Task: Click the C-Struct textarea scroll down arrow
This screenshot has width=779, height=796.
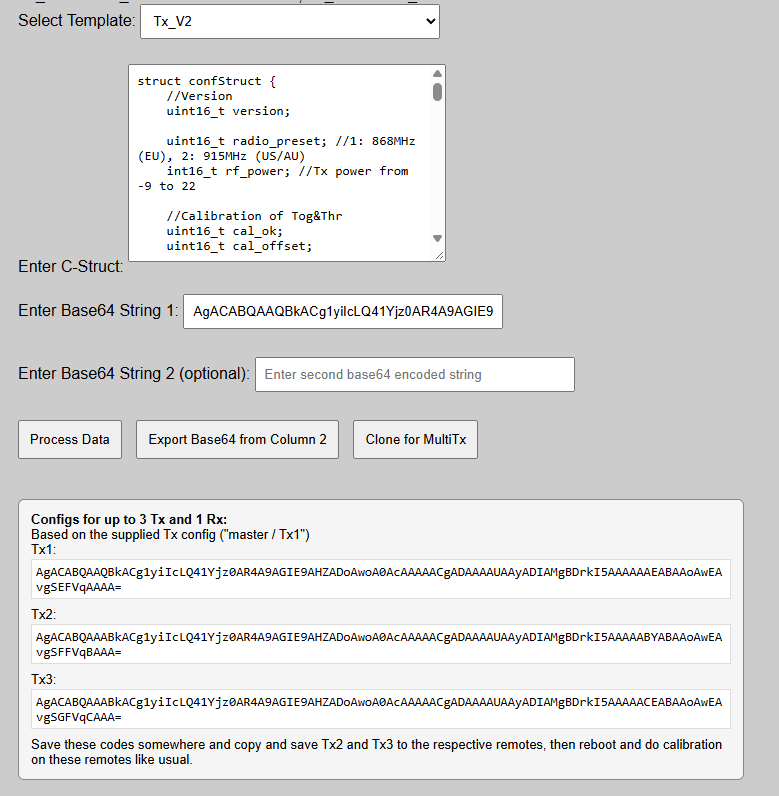Action: (437, 238)
